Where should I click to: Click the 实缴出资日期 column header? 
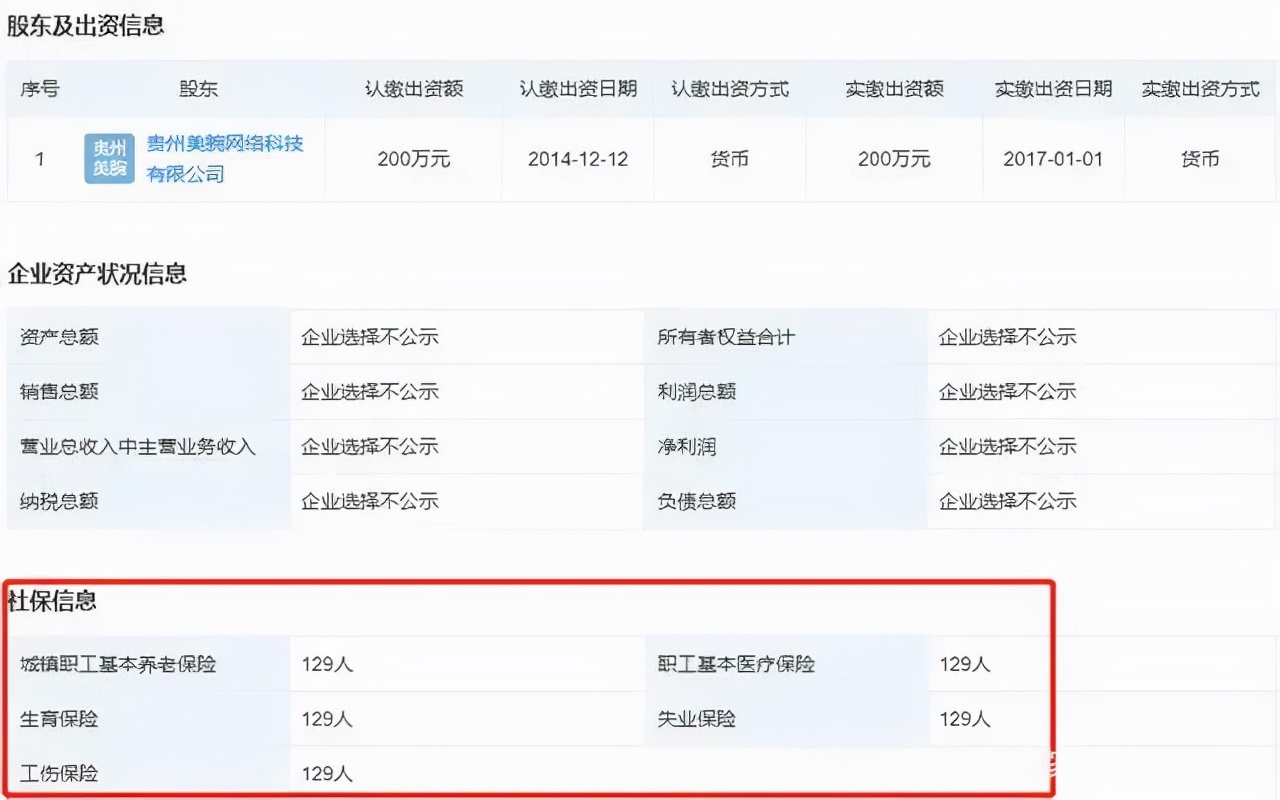[x=1053, y=89]
